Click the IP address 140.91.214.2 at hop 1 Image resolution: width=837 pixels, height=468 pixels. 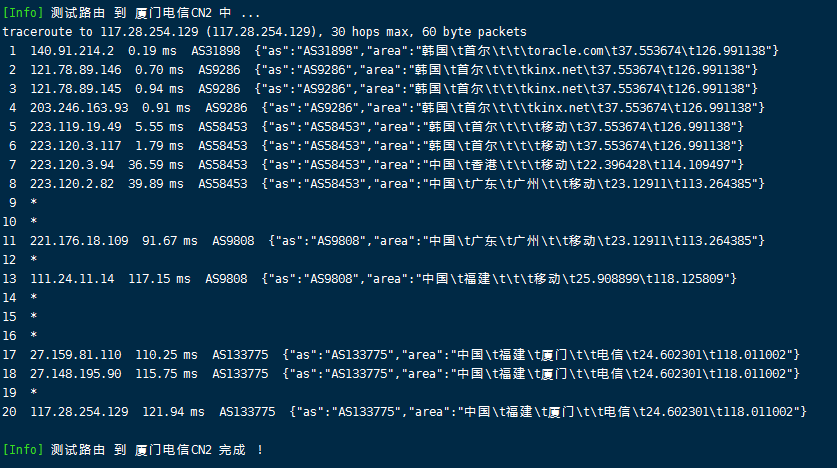click(x=72, y=51)
